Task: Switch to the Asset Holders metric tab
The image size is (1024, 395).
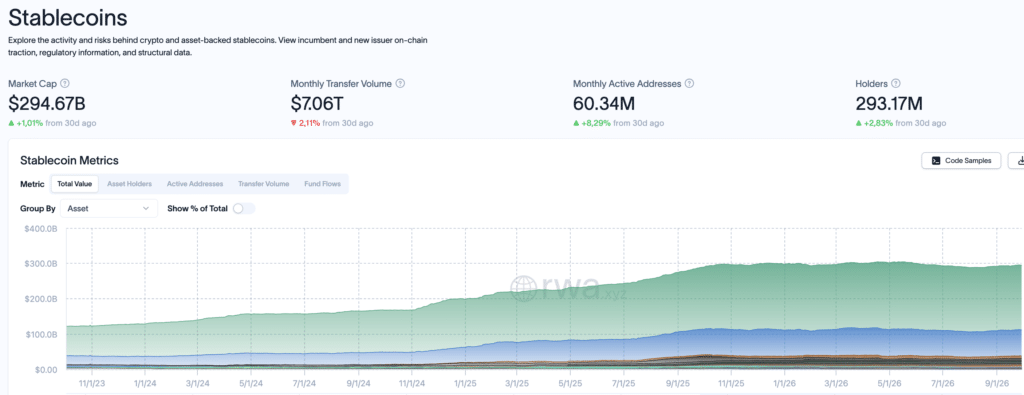Action: (129, 184)
